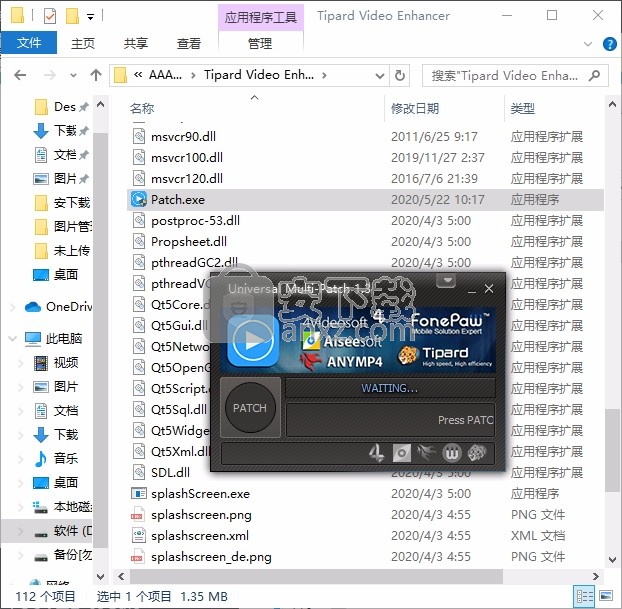Image resolution: width=622 pixels, height=609 pixels.
Task: Expand the 音乐 tree node
Action: pos(21,459)
